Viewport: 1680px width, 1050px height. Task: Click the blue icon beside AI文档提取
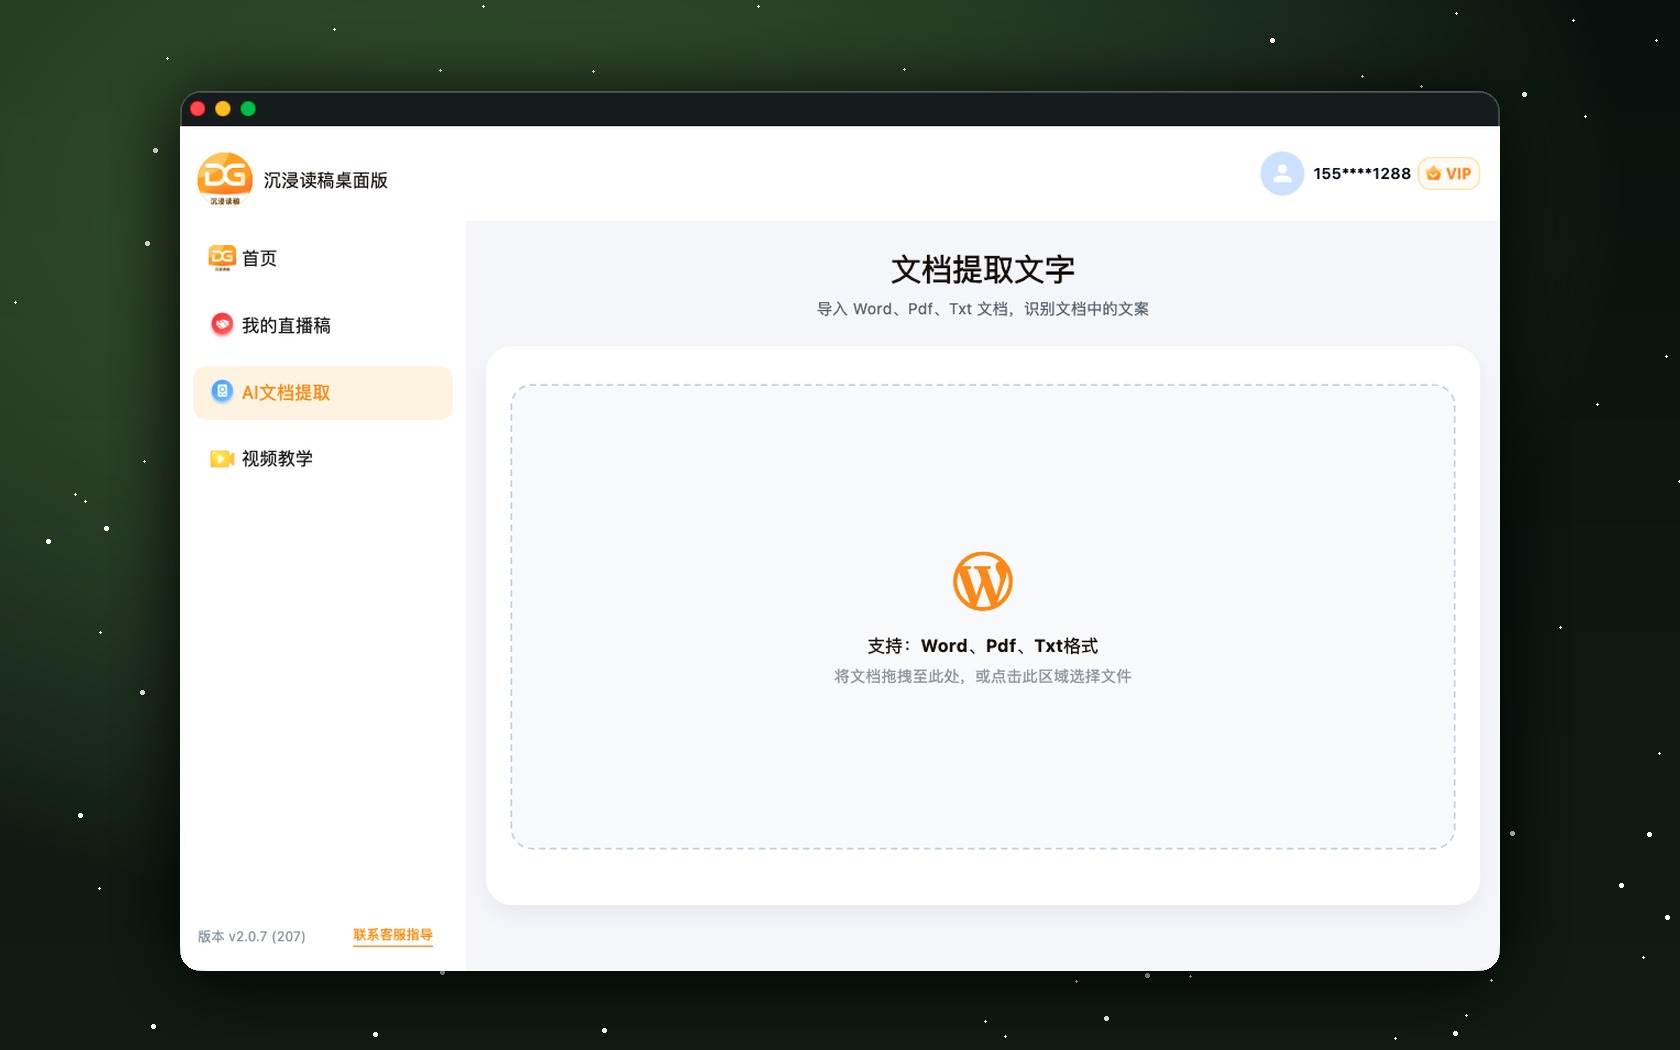[x=222, y=392]
